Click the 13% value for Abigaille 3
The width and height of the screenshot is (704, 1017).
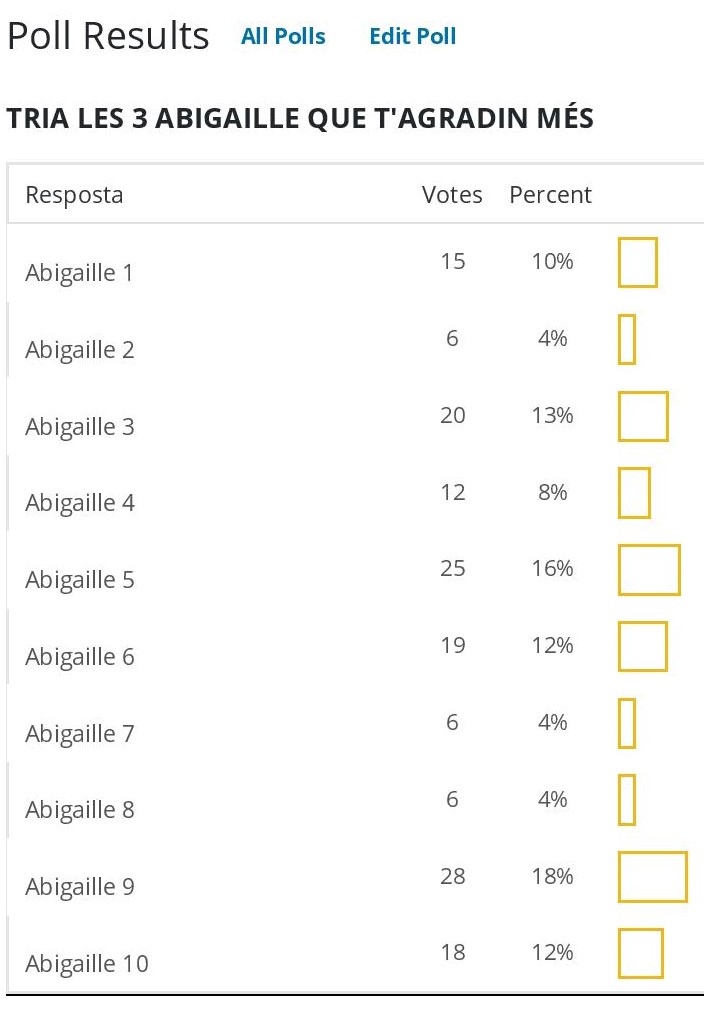(553, 416)
